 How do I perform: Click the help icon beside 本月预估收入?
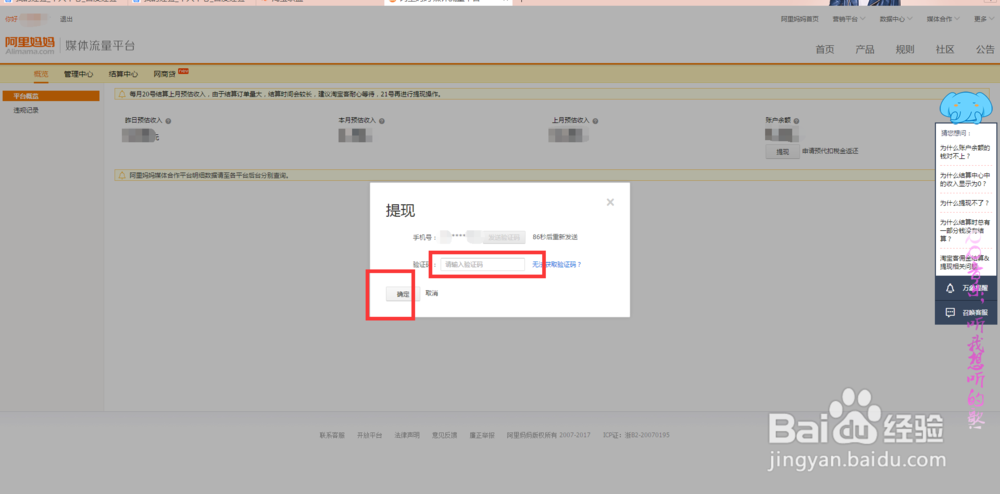(381, 120)
